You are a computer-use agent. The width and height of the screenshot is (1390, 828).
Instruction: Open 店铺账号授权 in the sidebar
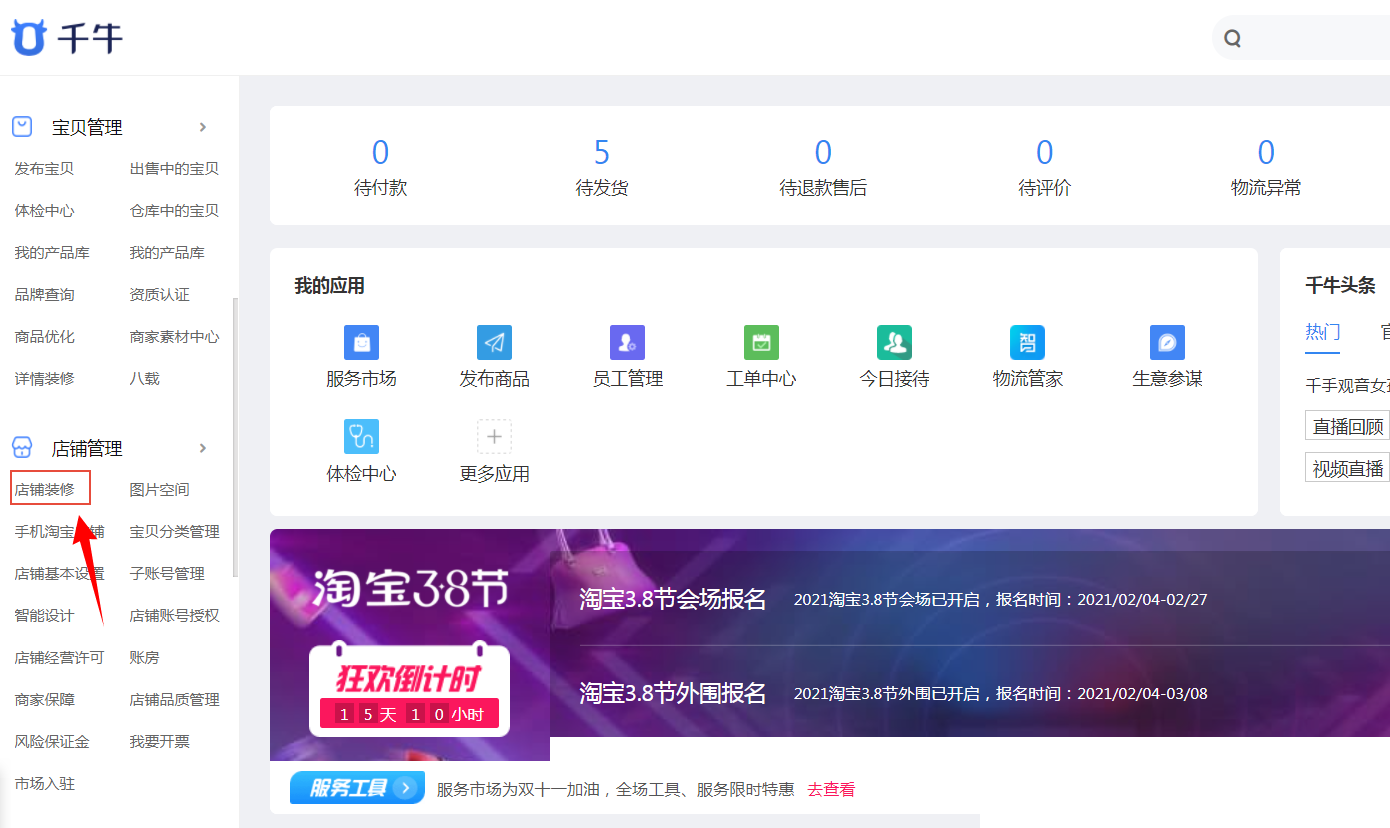coord(174,616)
